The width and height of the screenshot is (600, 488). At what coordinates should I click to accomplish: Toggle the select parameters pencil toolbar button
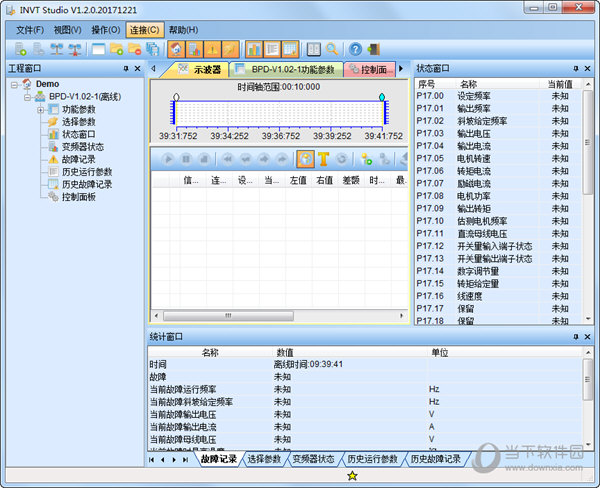[230, 49]
